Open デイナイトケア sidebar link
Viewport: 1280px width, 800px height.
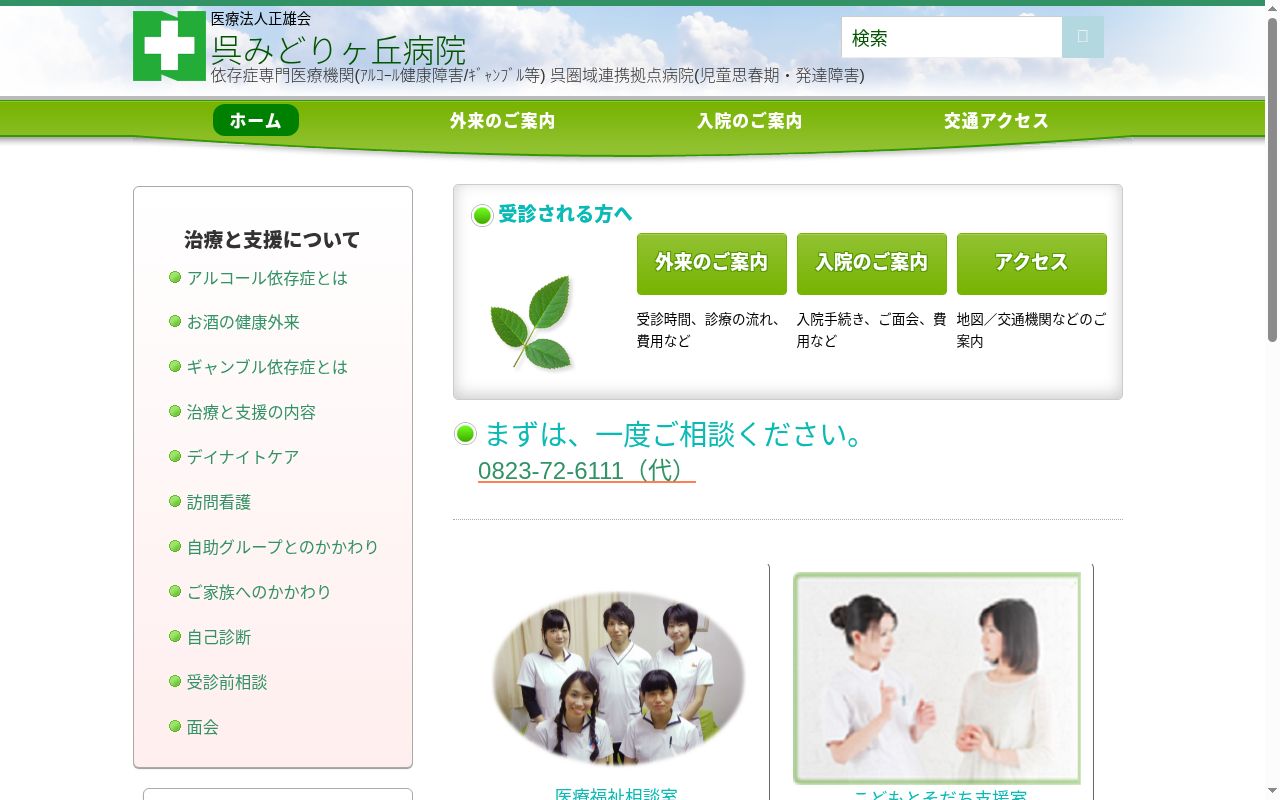pos(243,457)
